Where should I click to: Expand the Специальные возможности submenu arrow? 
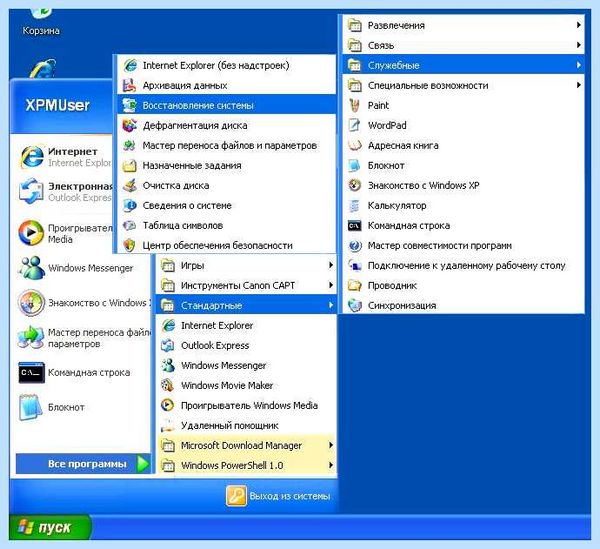click(579, 85)
